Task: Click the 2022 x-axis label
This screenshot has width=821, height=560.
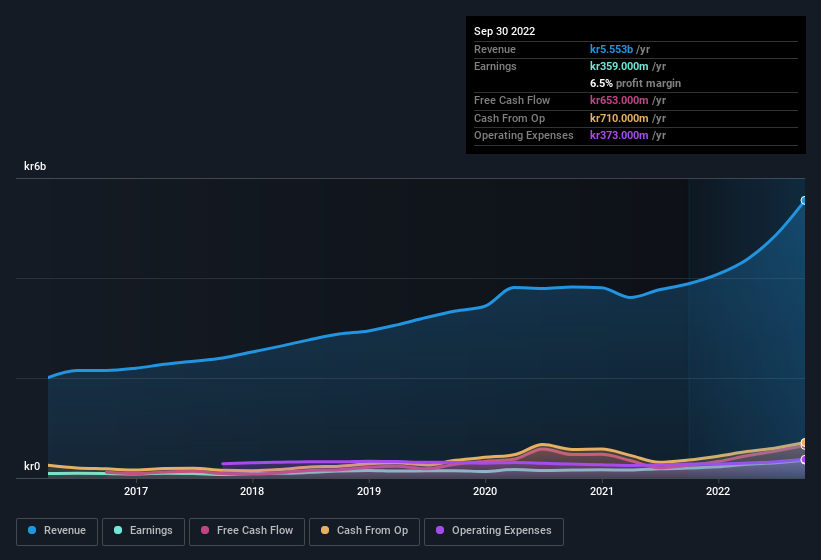Action: tap(718, 491)
